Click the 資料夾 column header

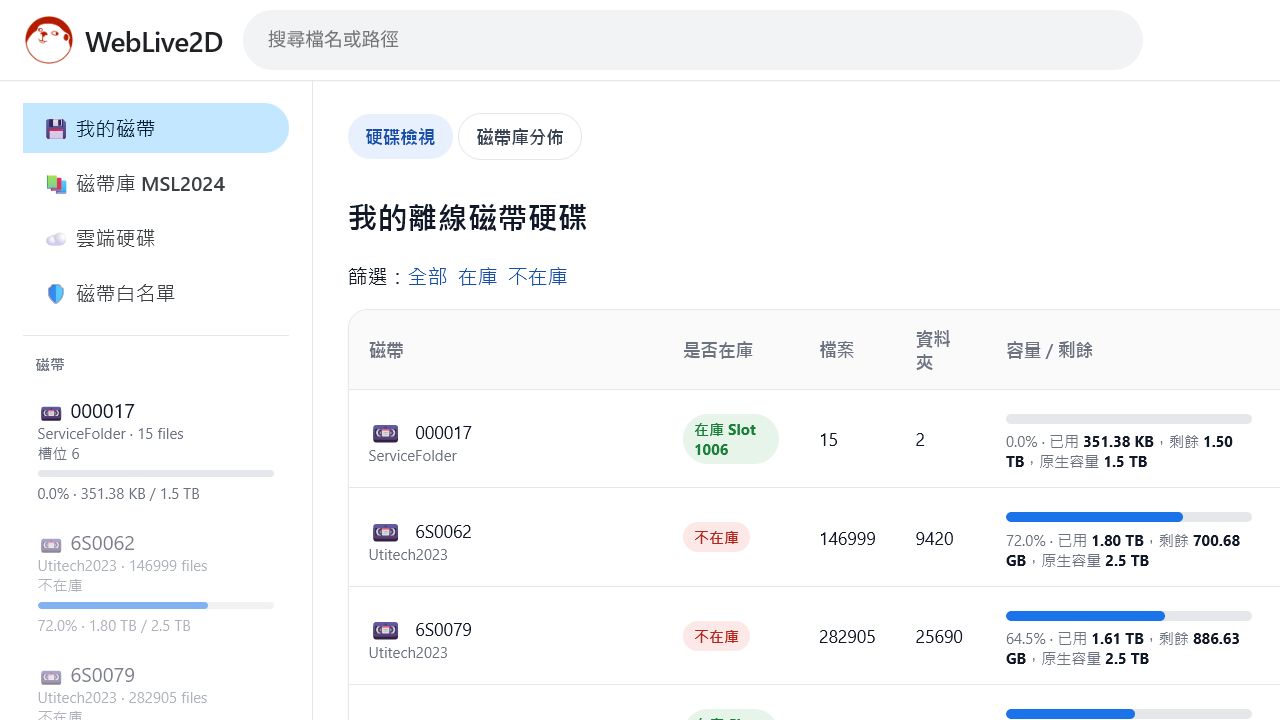tap(933, 350)
